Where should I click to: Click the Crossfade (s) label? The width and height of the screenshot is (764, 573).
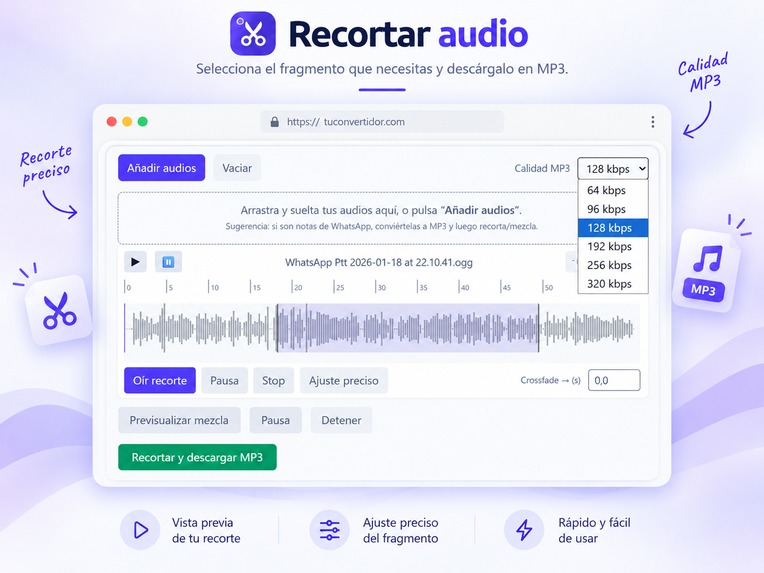[551, 381]
